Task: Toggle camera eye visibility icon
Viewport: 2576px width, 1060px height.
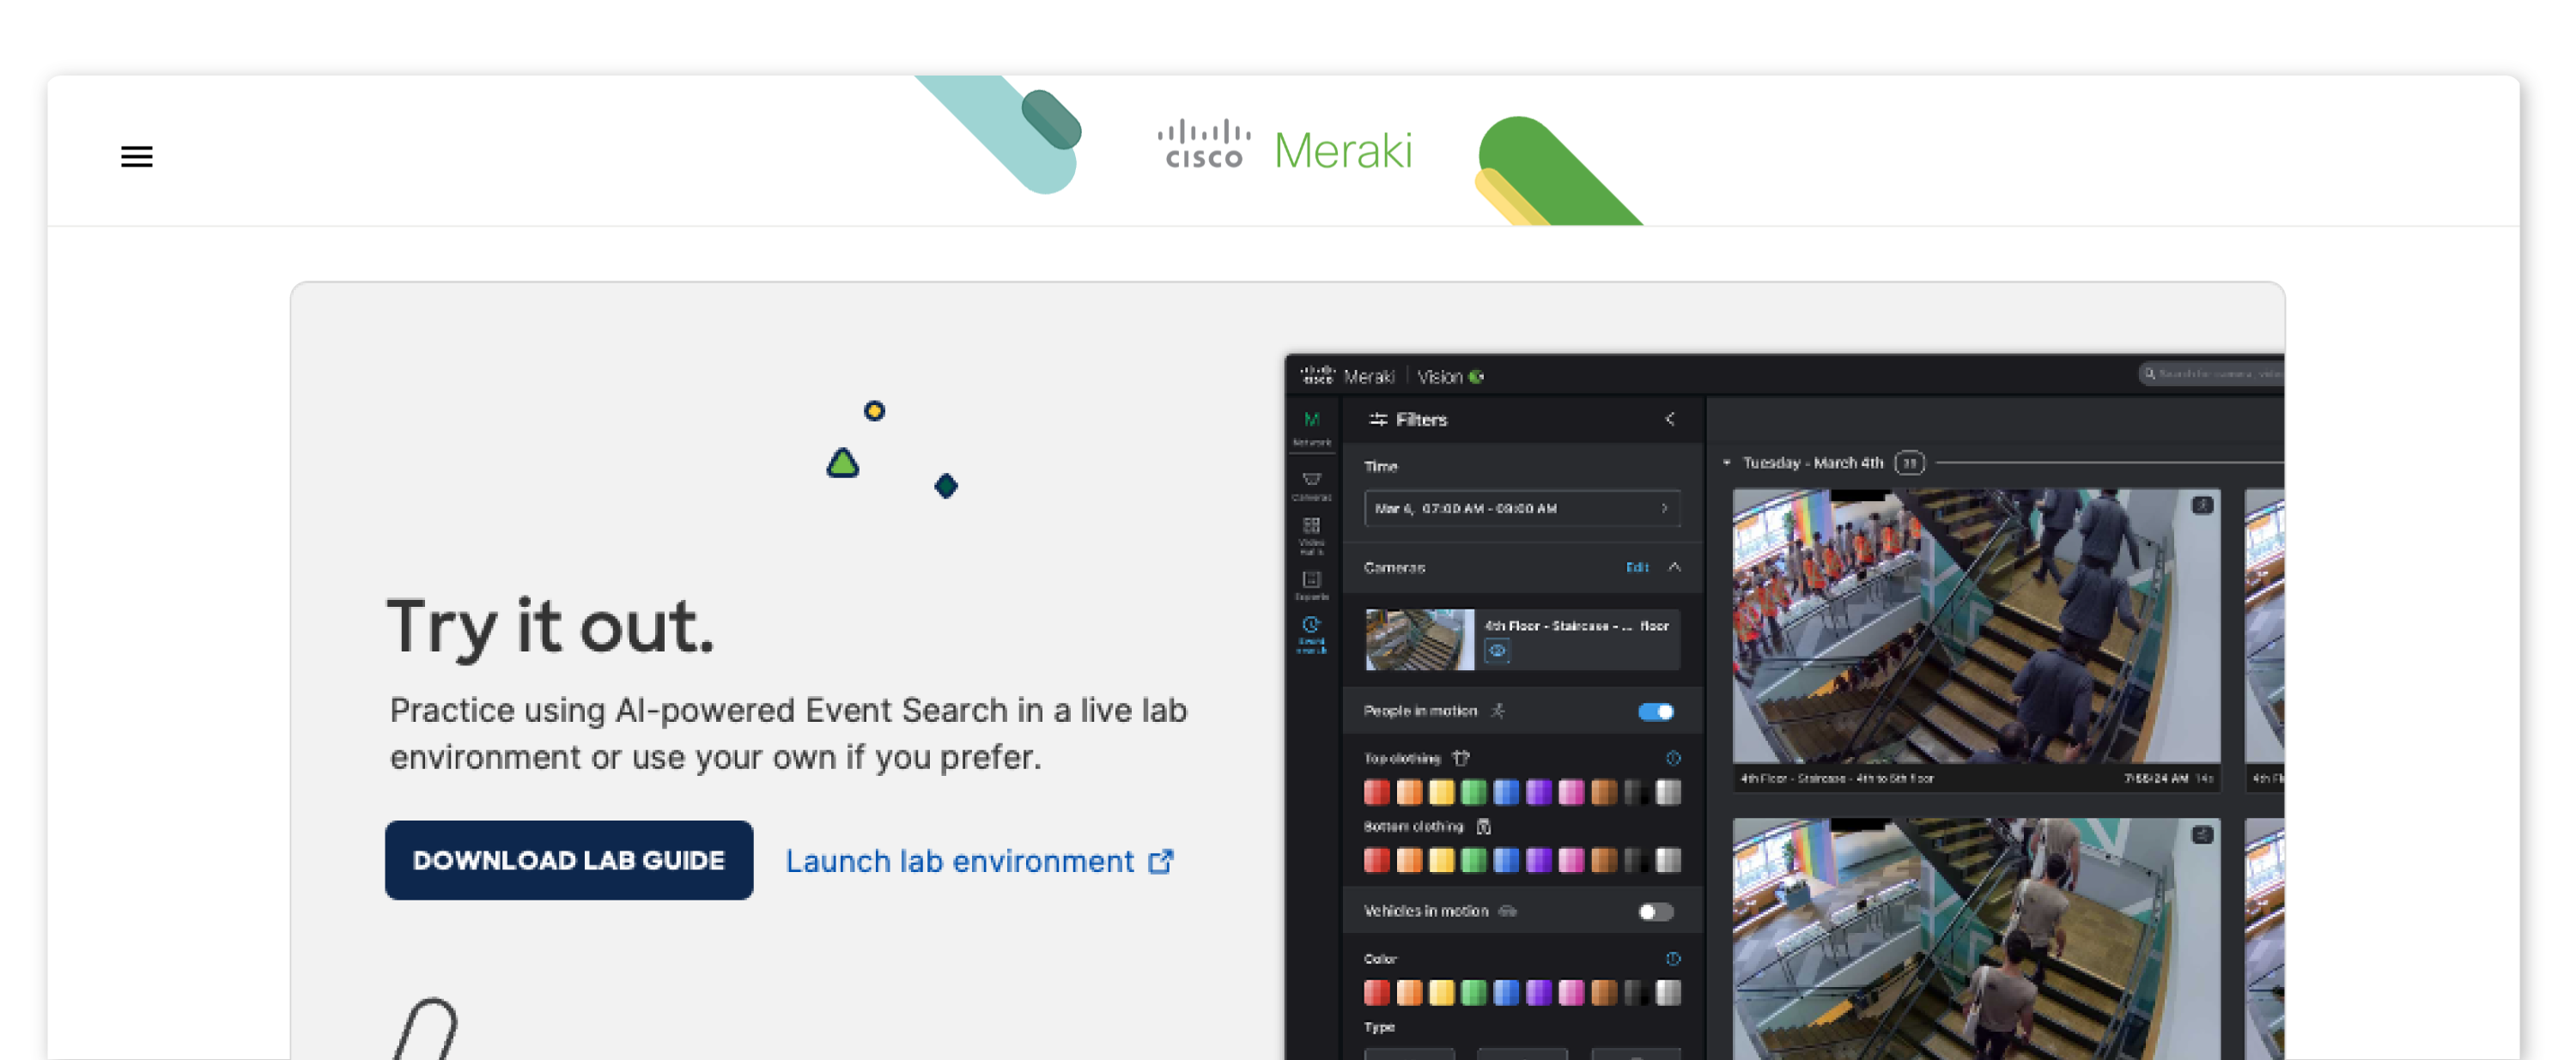Action: pyautogui.click(x=1497, y=651)
